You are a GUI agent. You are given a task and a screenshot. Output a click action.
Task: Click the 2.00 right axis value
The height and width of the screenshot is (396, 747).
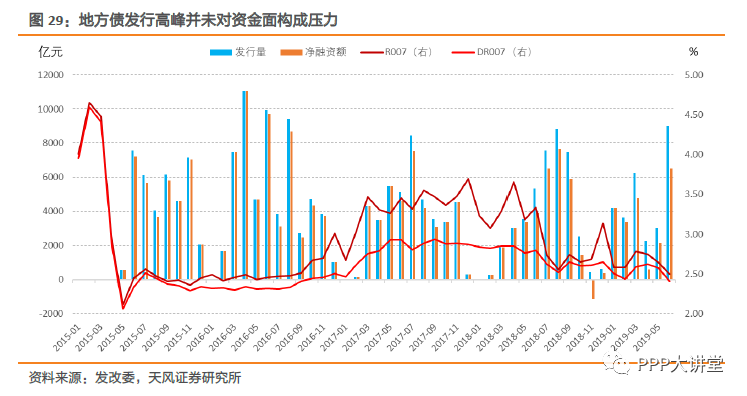[694, 314]
